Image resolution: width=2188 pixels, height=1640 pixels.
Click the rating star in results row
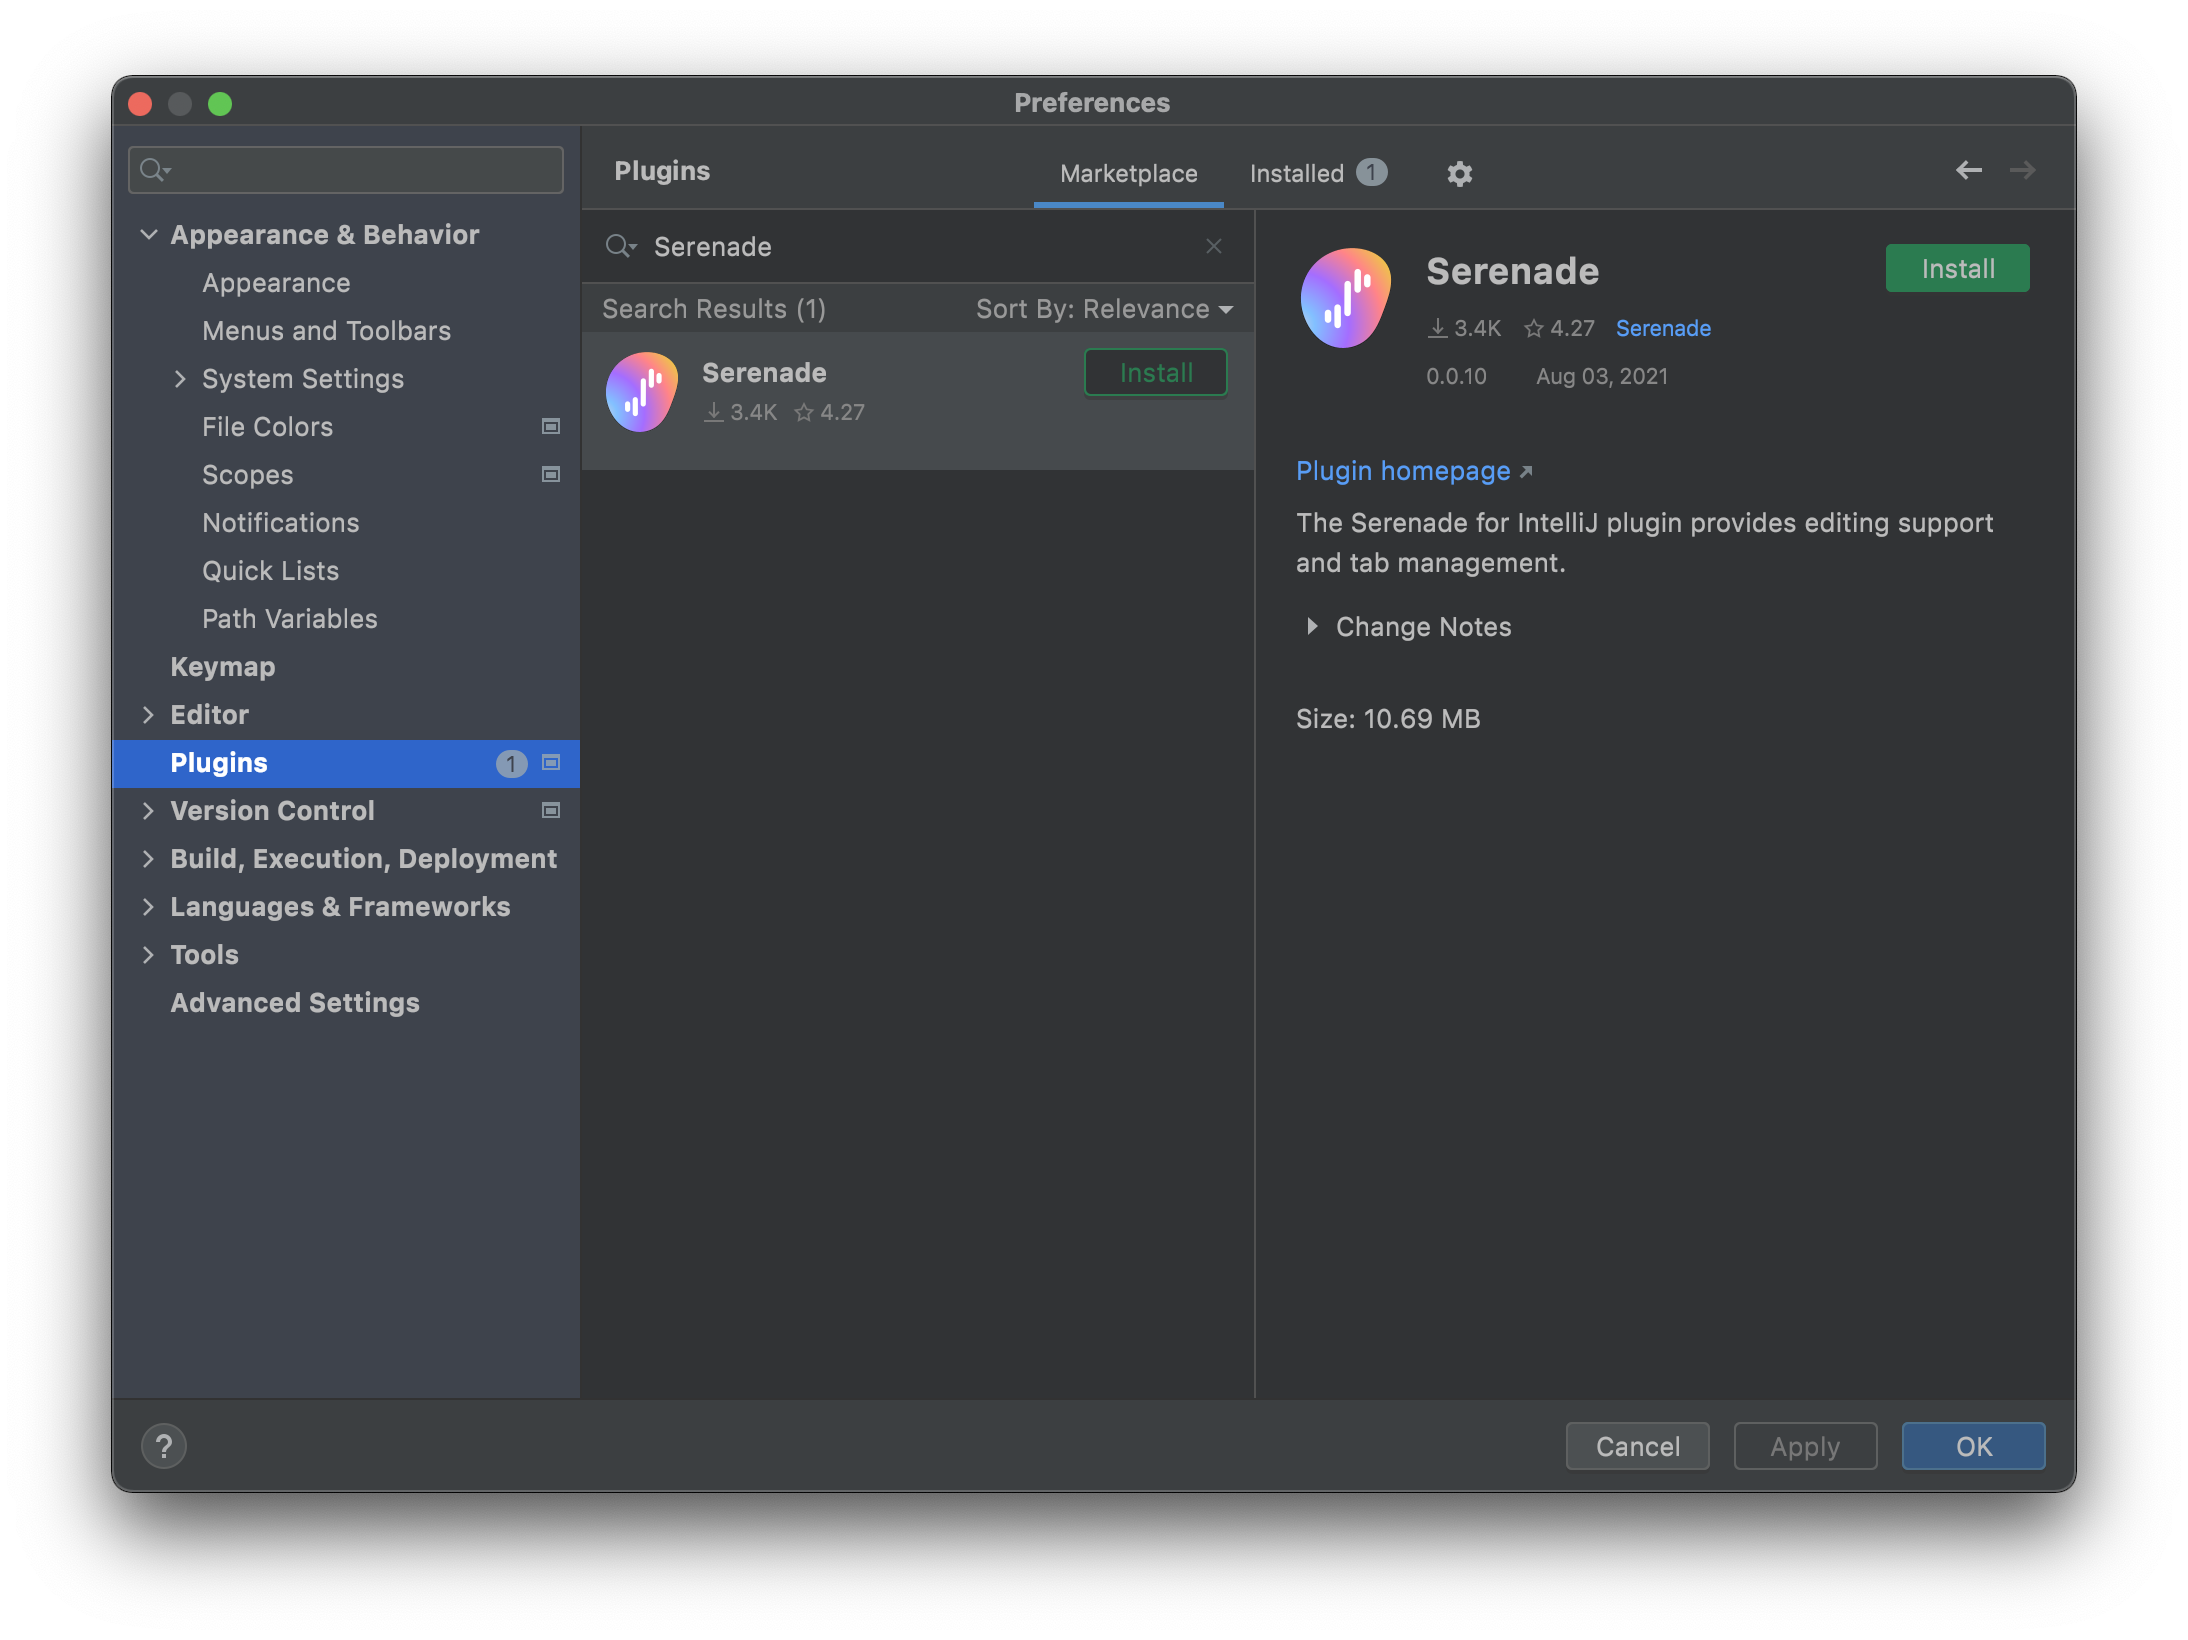pyautogui.click(x=803, y=412)
